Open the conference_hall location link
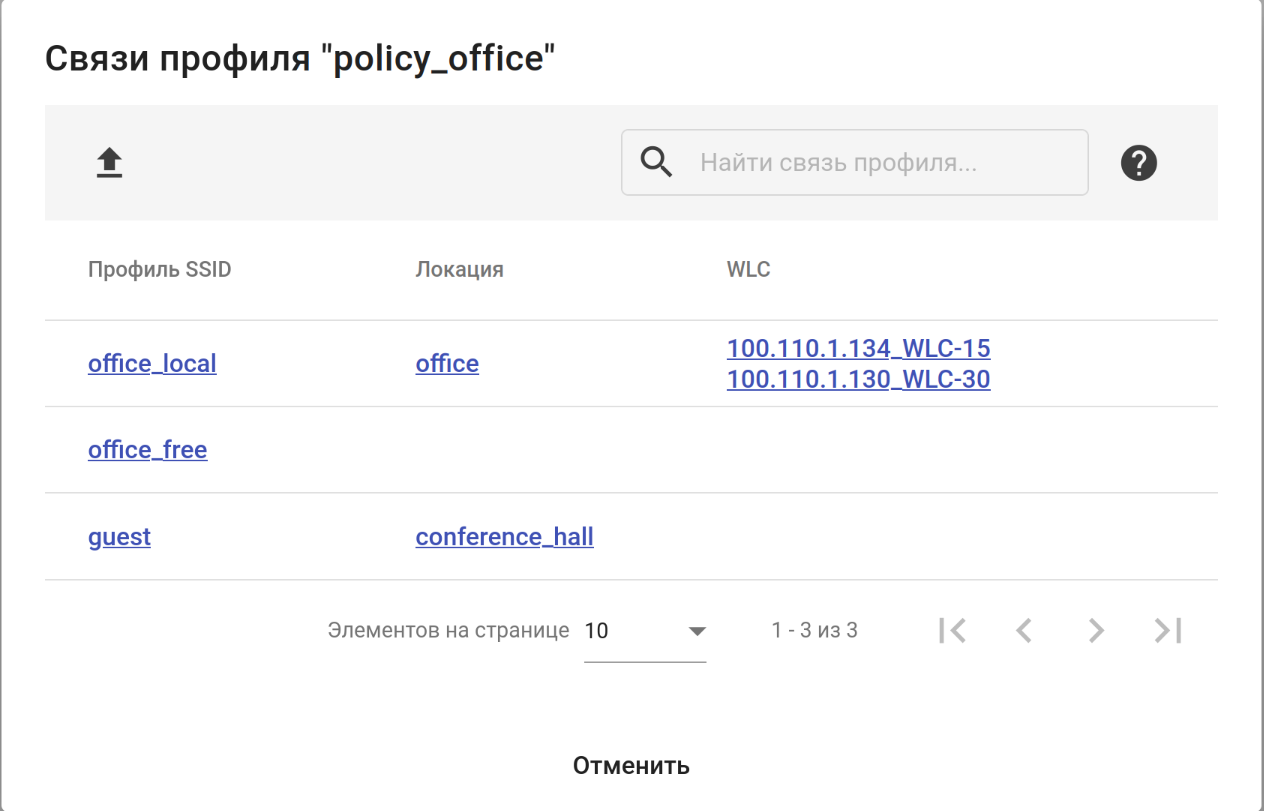Screen dimensions: 1264x811 pos(504,537)
